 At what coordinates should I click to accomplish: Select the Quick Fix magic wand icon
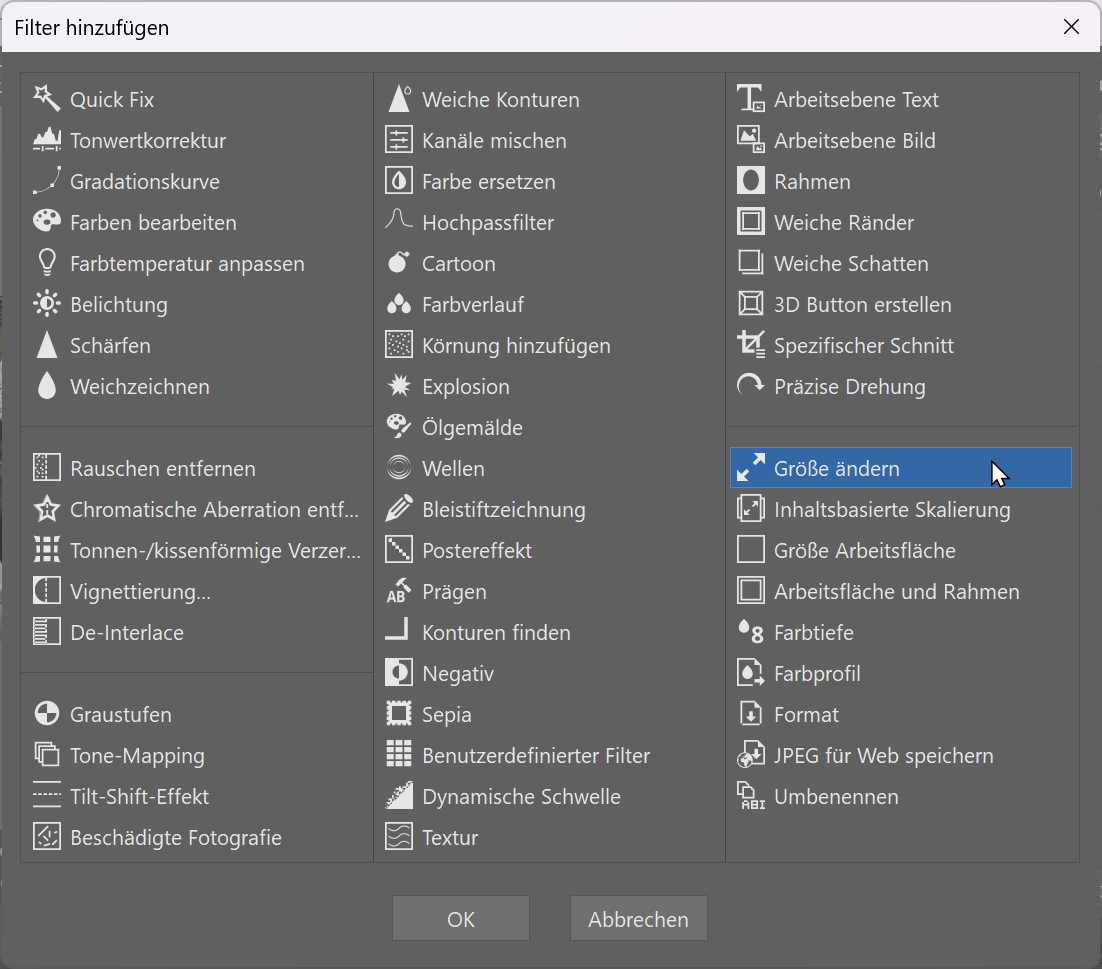coord(47,98)
